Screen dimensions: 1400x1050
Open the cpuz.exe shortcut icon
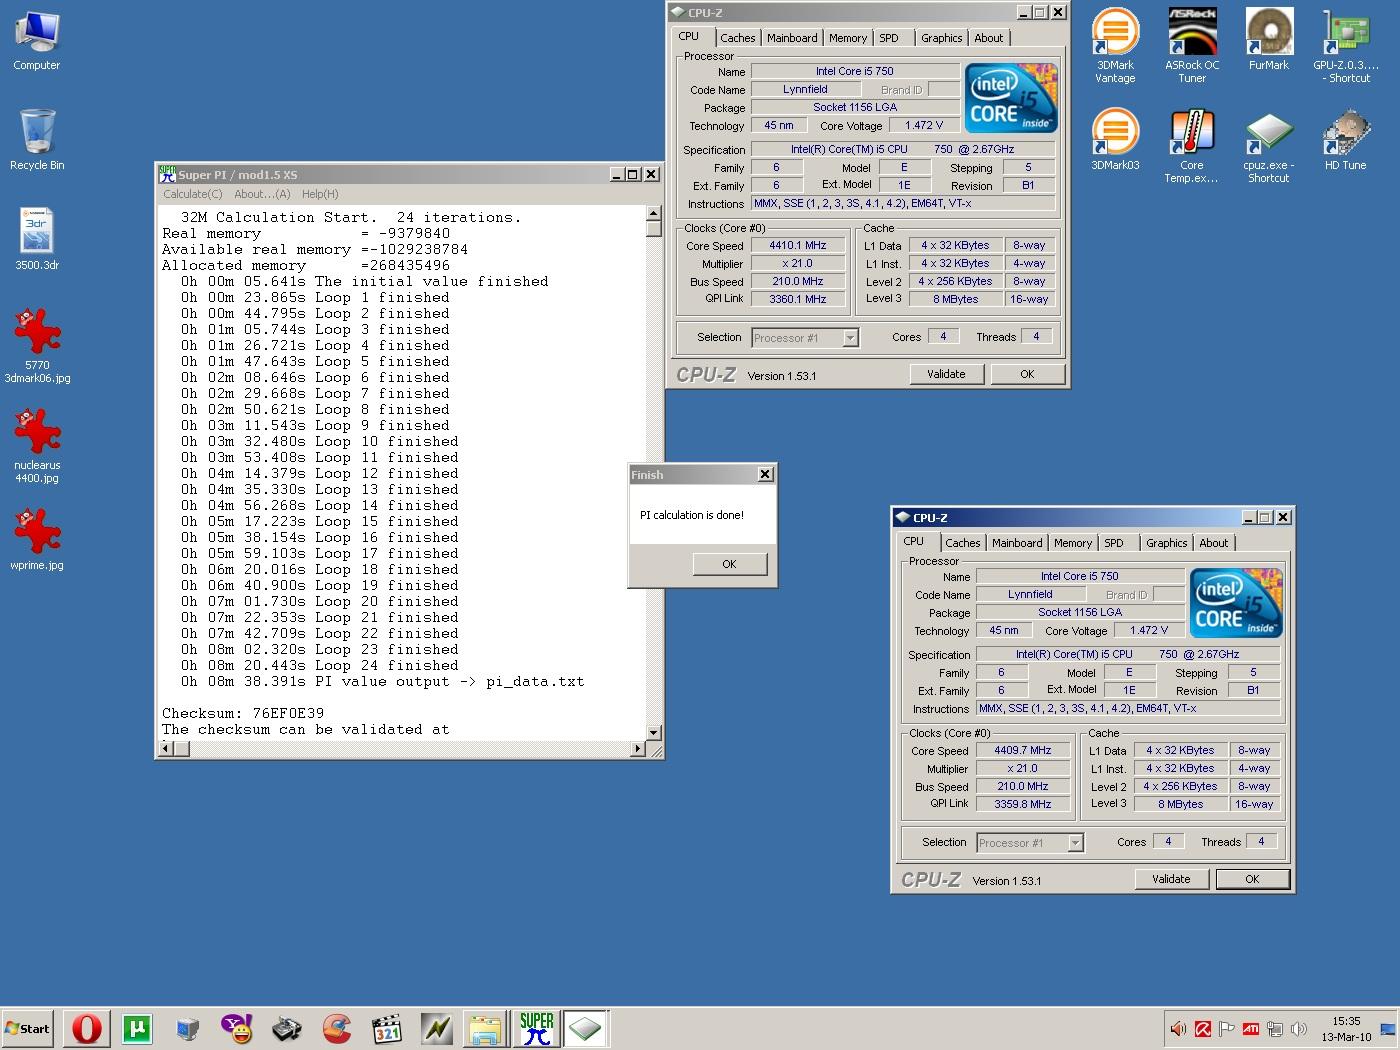(1269, 146)
